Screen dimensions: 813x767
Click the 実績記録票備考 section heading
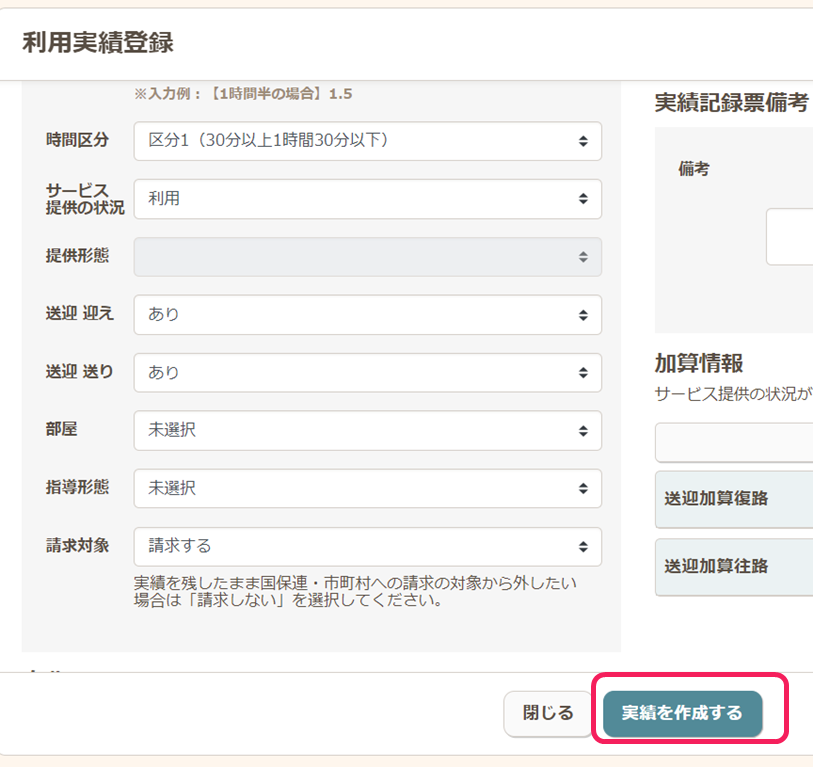[x=731, y=103]
